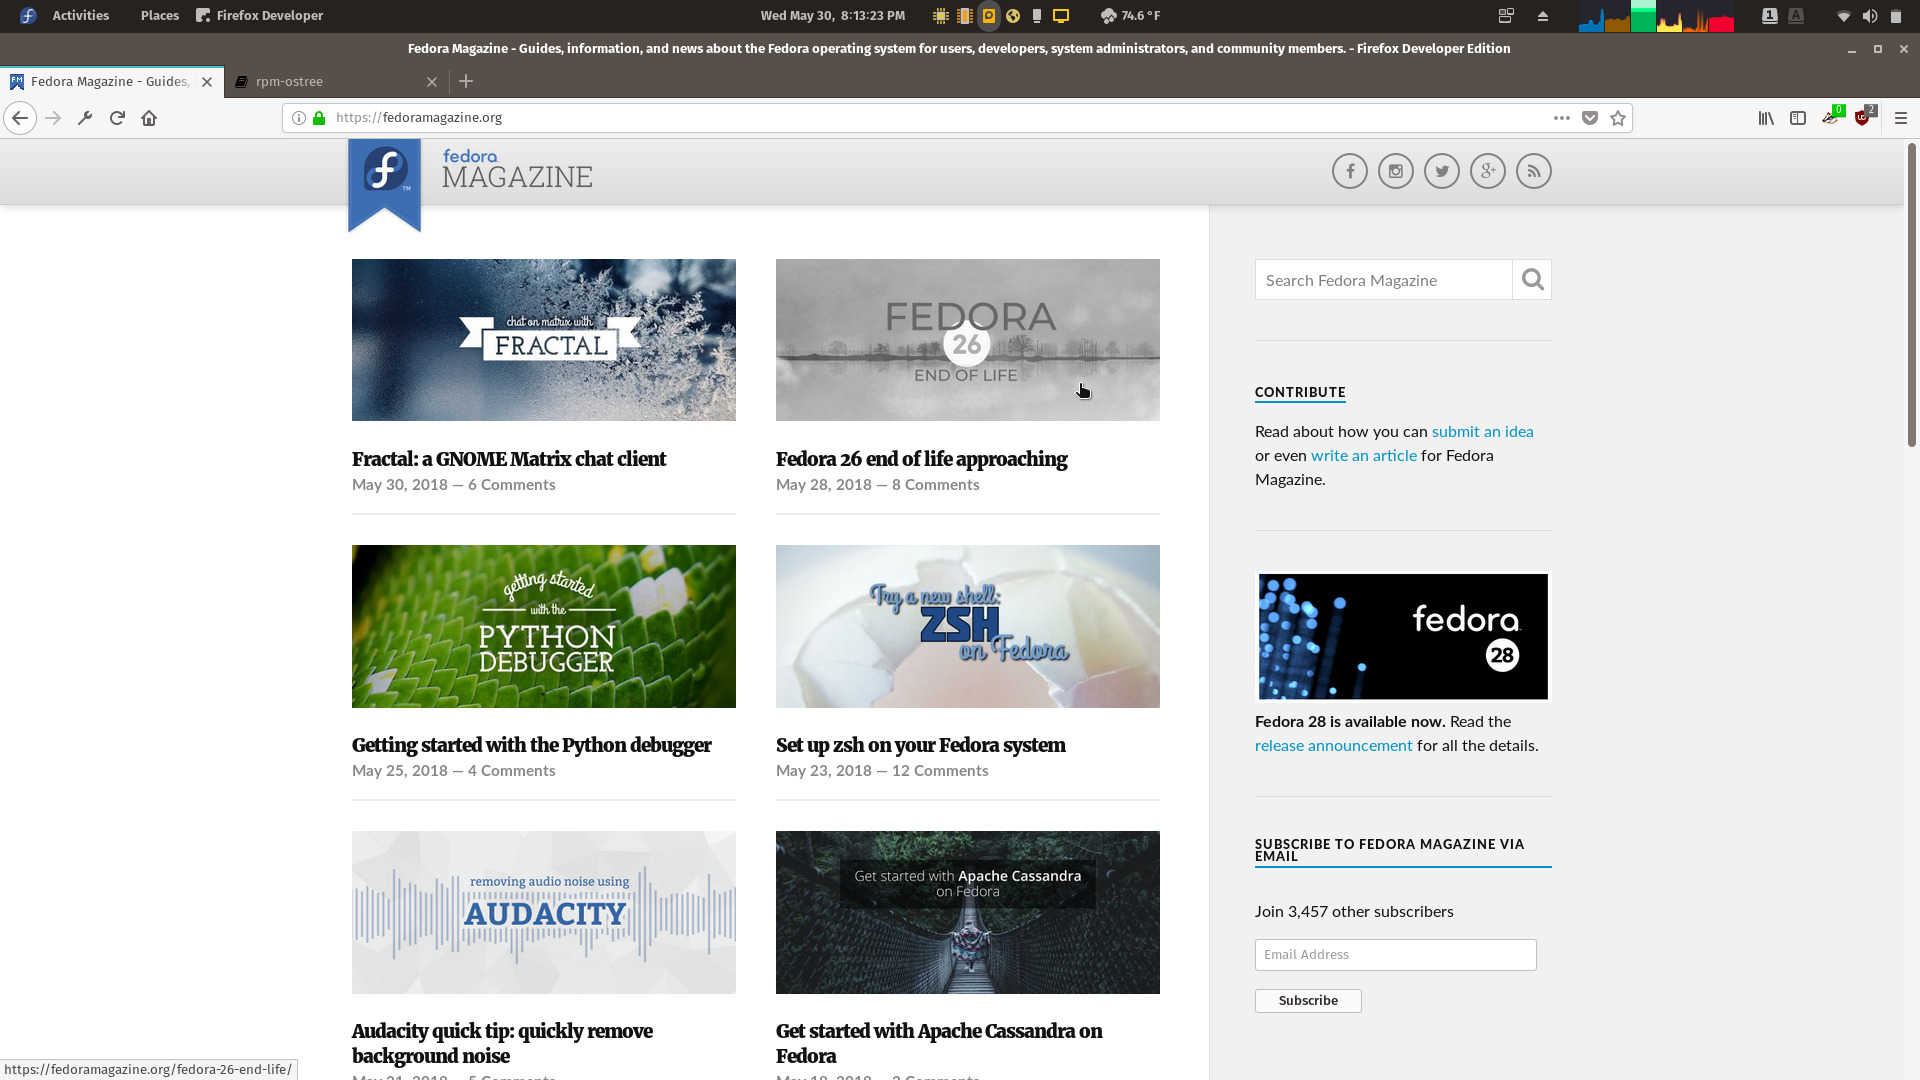Viewport: 1920px width, 1080px height.
Task: Click the Fedora 28 banner image
Action: click(1403, 637)
